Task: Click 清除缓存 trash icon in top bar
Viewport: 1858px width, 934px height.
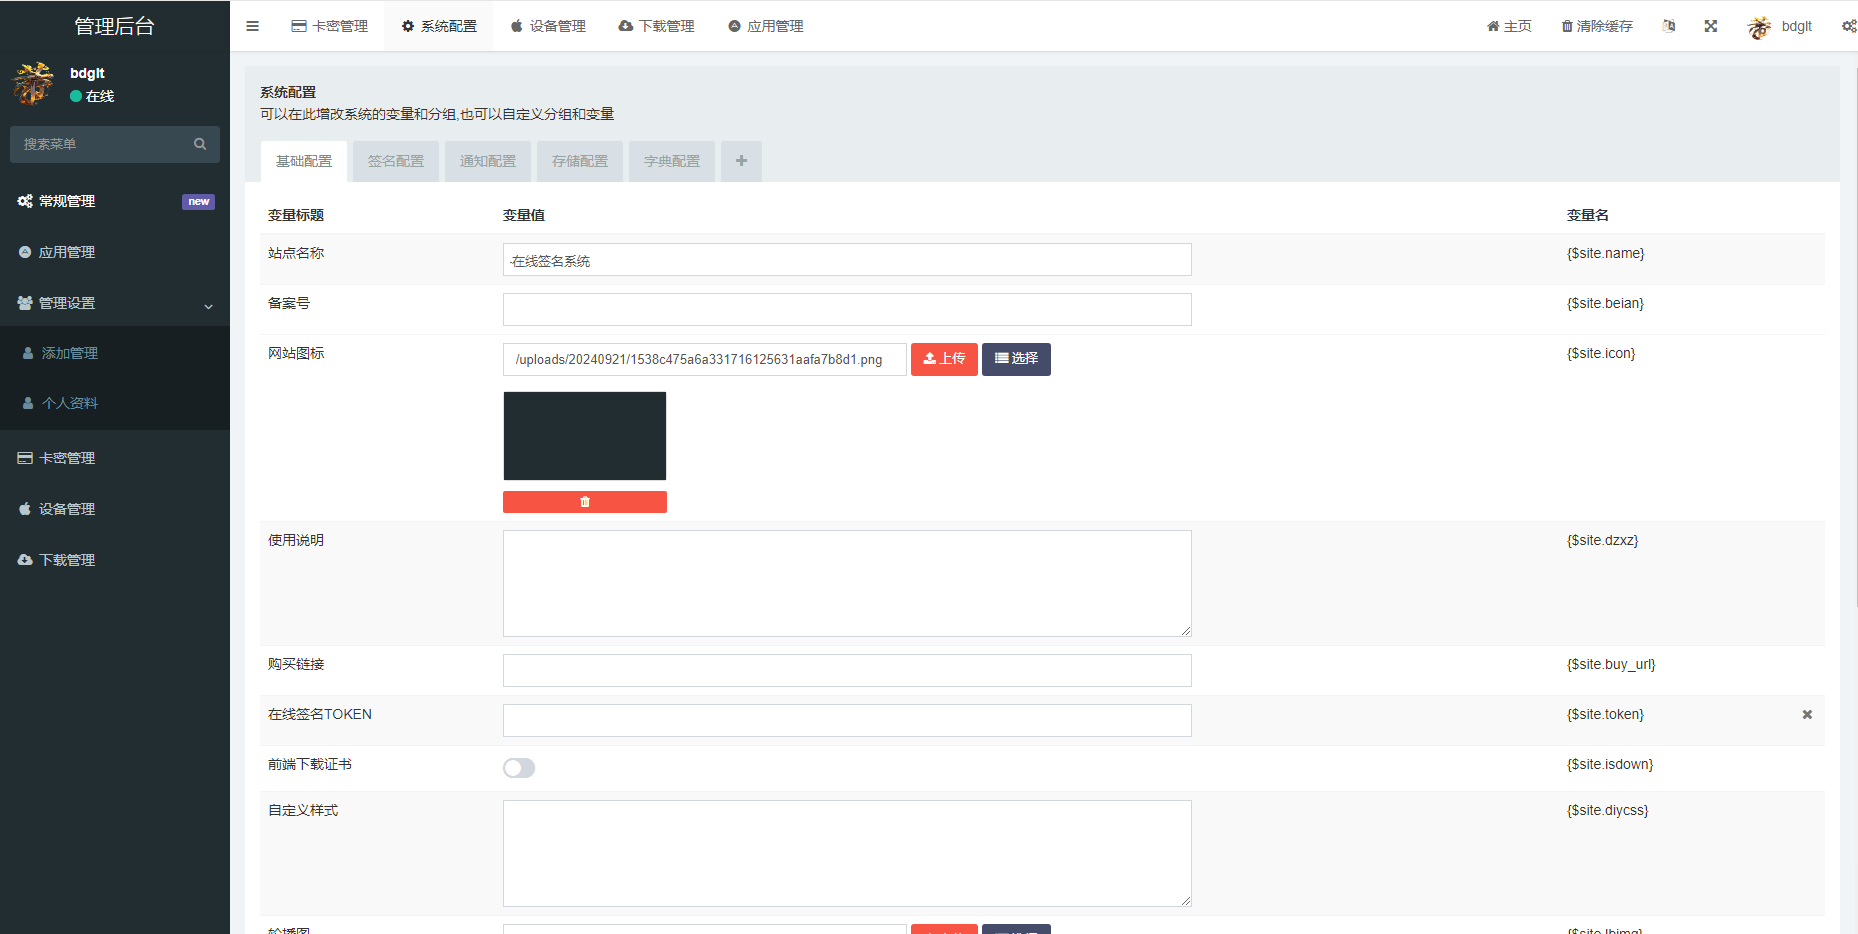Action: click(x=1567, y=26)
